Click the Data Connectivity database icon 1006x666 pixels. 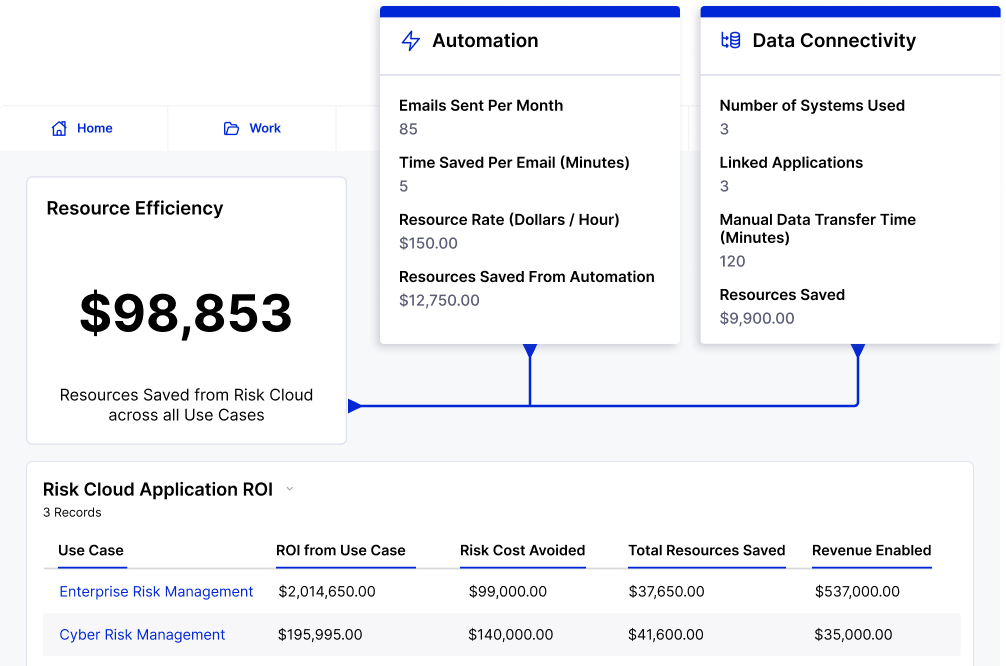pos(731,40)
